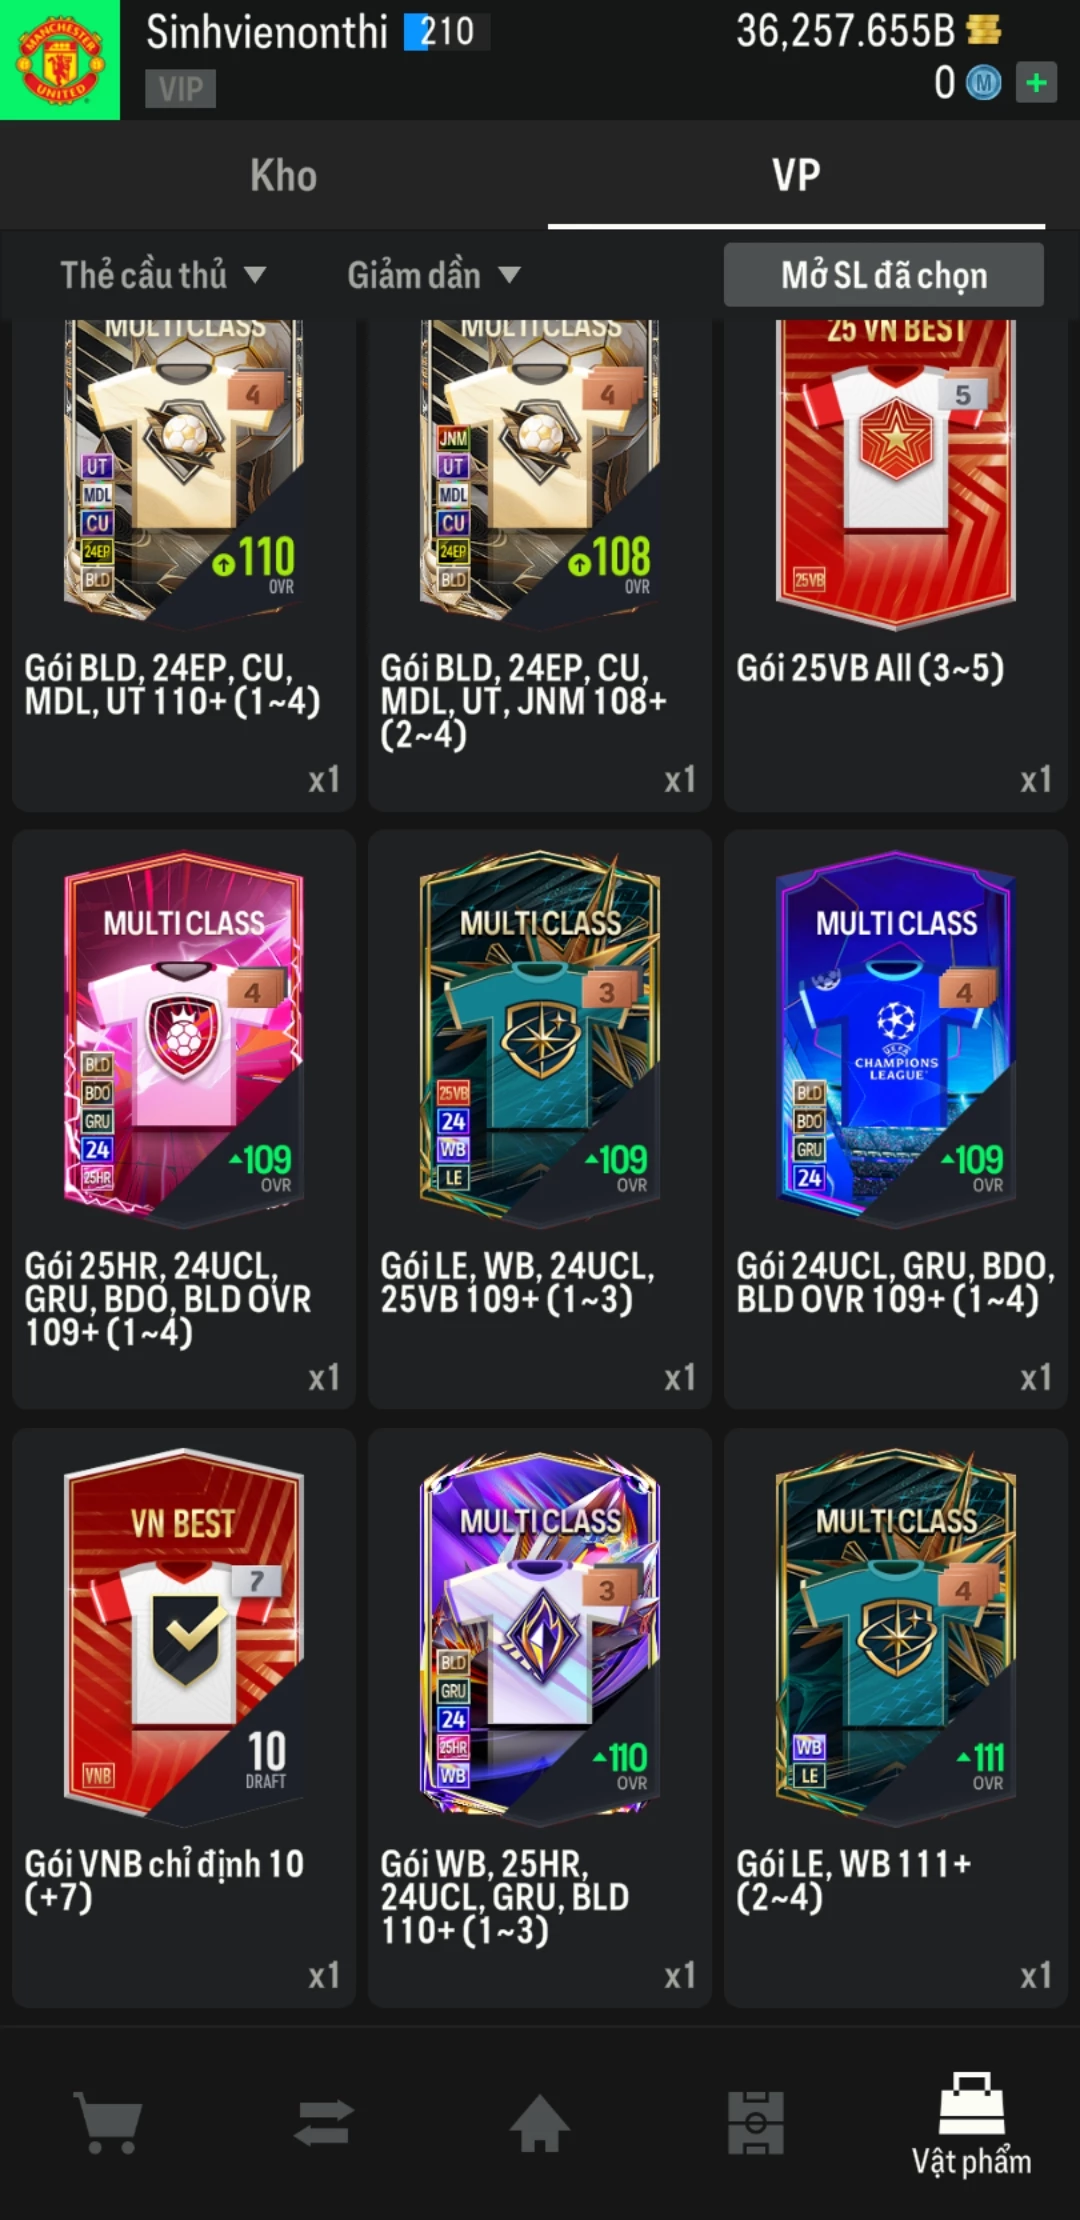
Task: Tap the blue M points coin icon
Action: point(983,82)
